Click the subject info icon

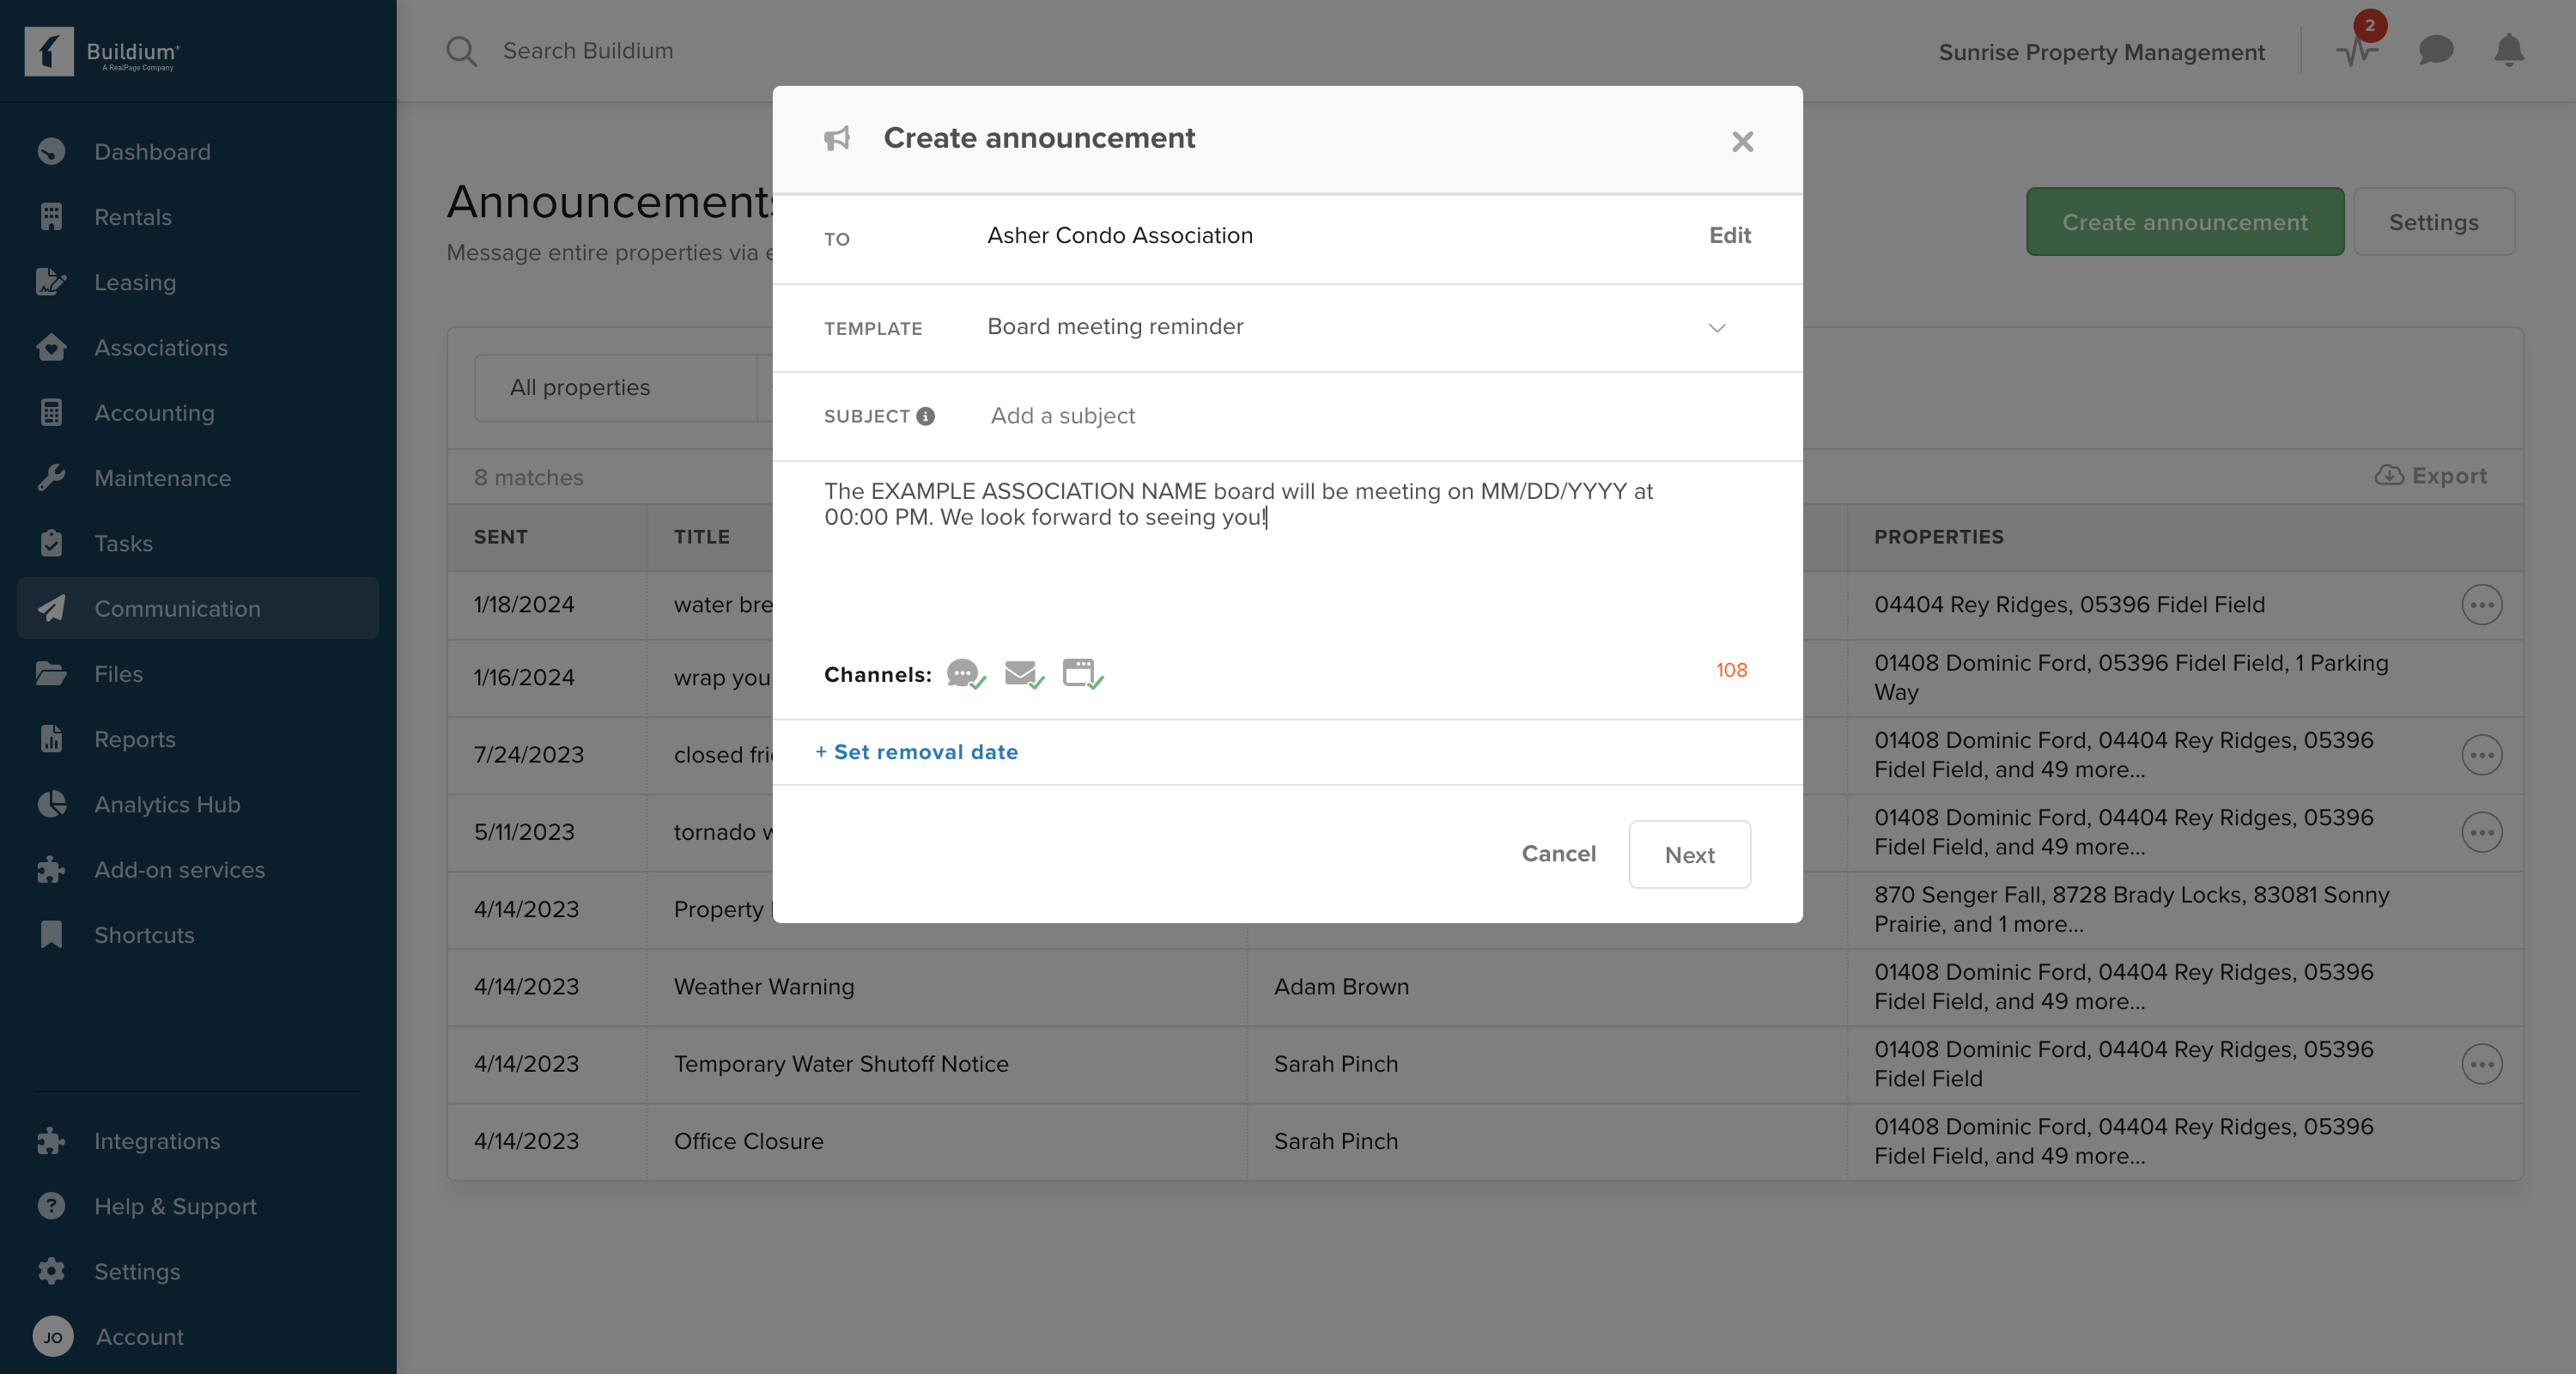tap(926, 416)
